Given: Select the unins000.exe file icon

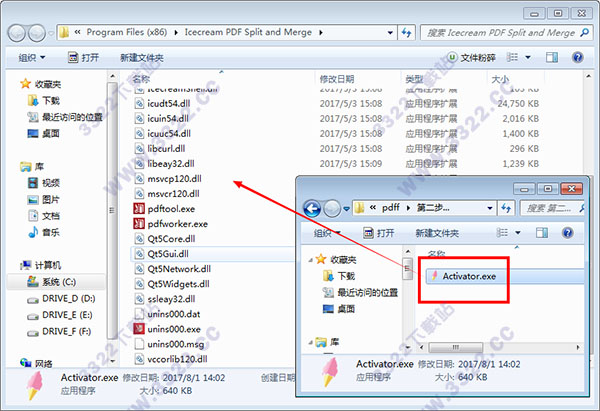Looking at the screenshot, I should click(139, 329).
